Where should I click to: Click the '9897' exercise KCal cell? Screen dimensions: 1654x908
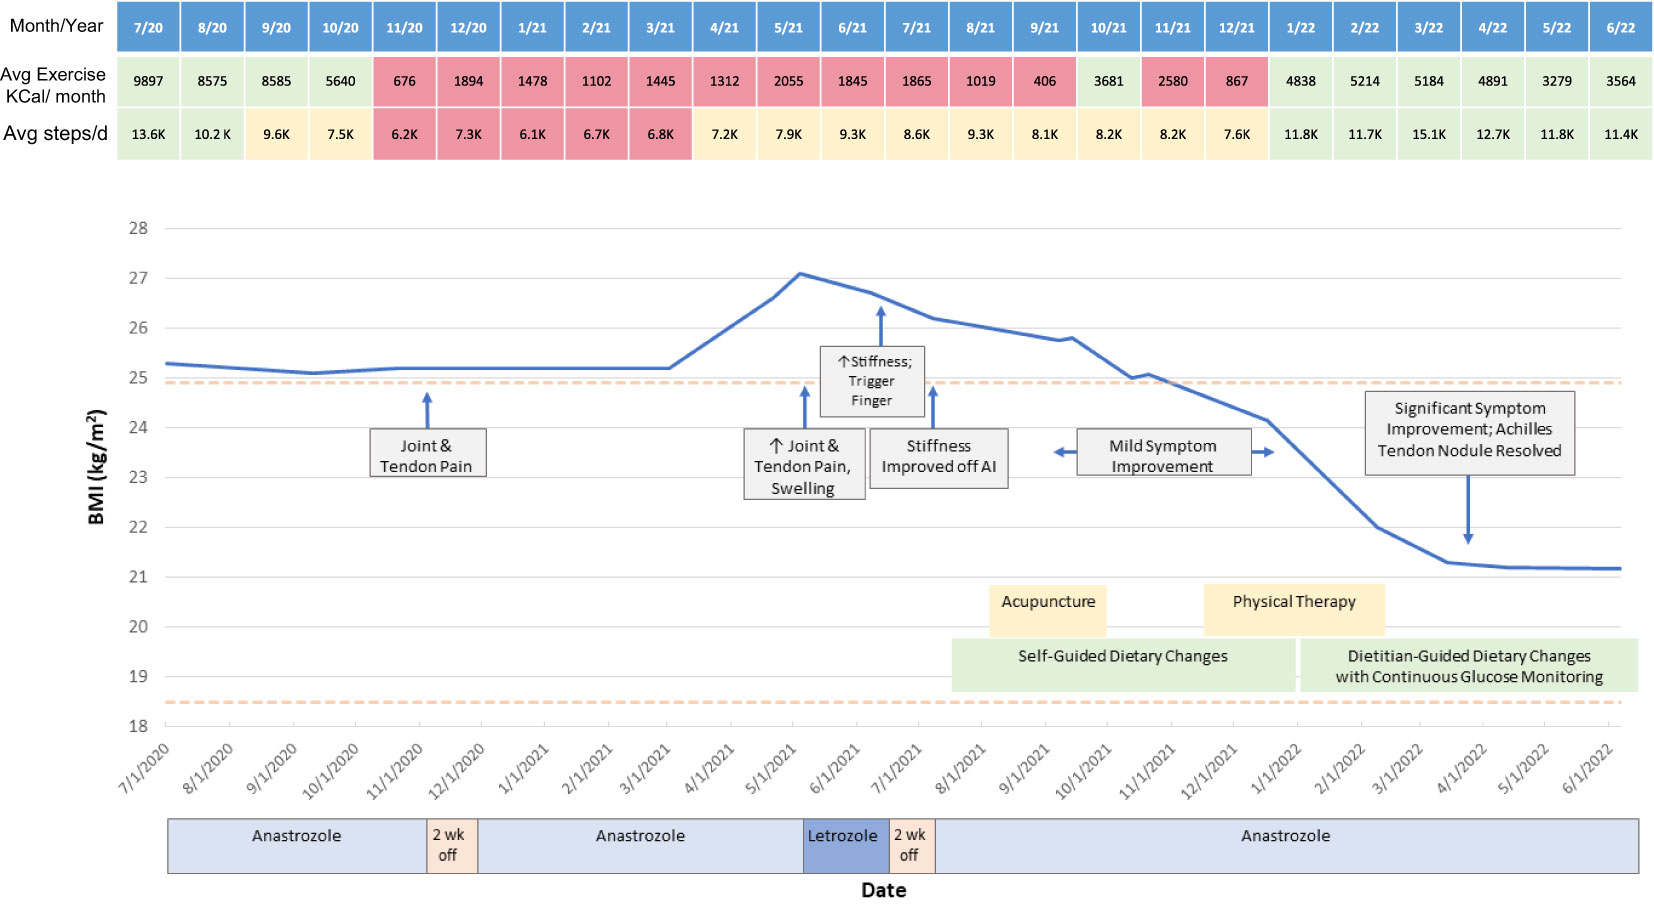[148, 81]
